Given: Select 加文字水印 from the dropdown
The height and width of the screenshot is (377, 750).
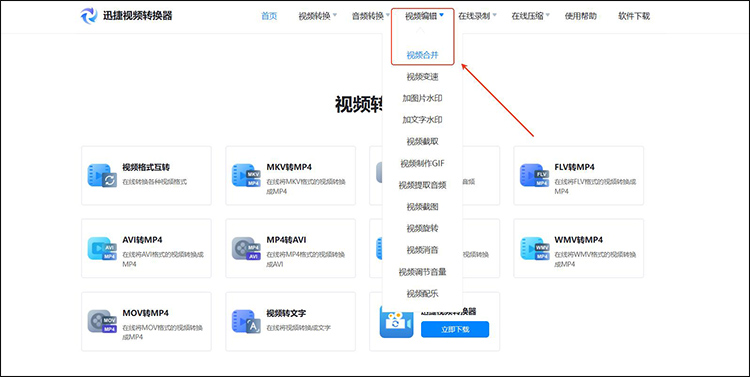Looking at the screenshot, I should tap(422, 120).
